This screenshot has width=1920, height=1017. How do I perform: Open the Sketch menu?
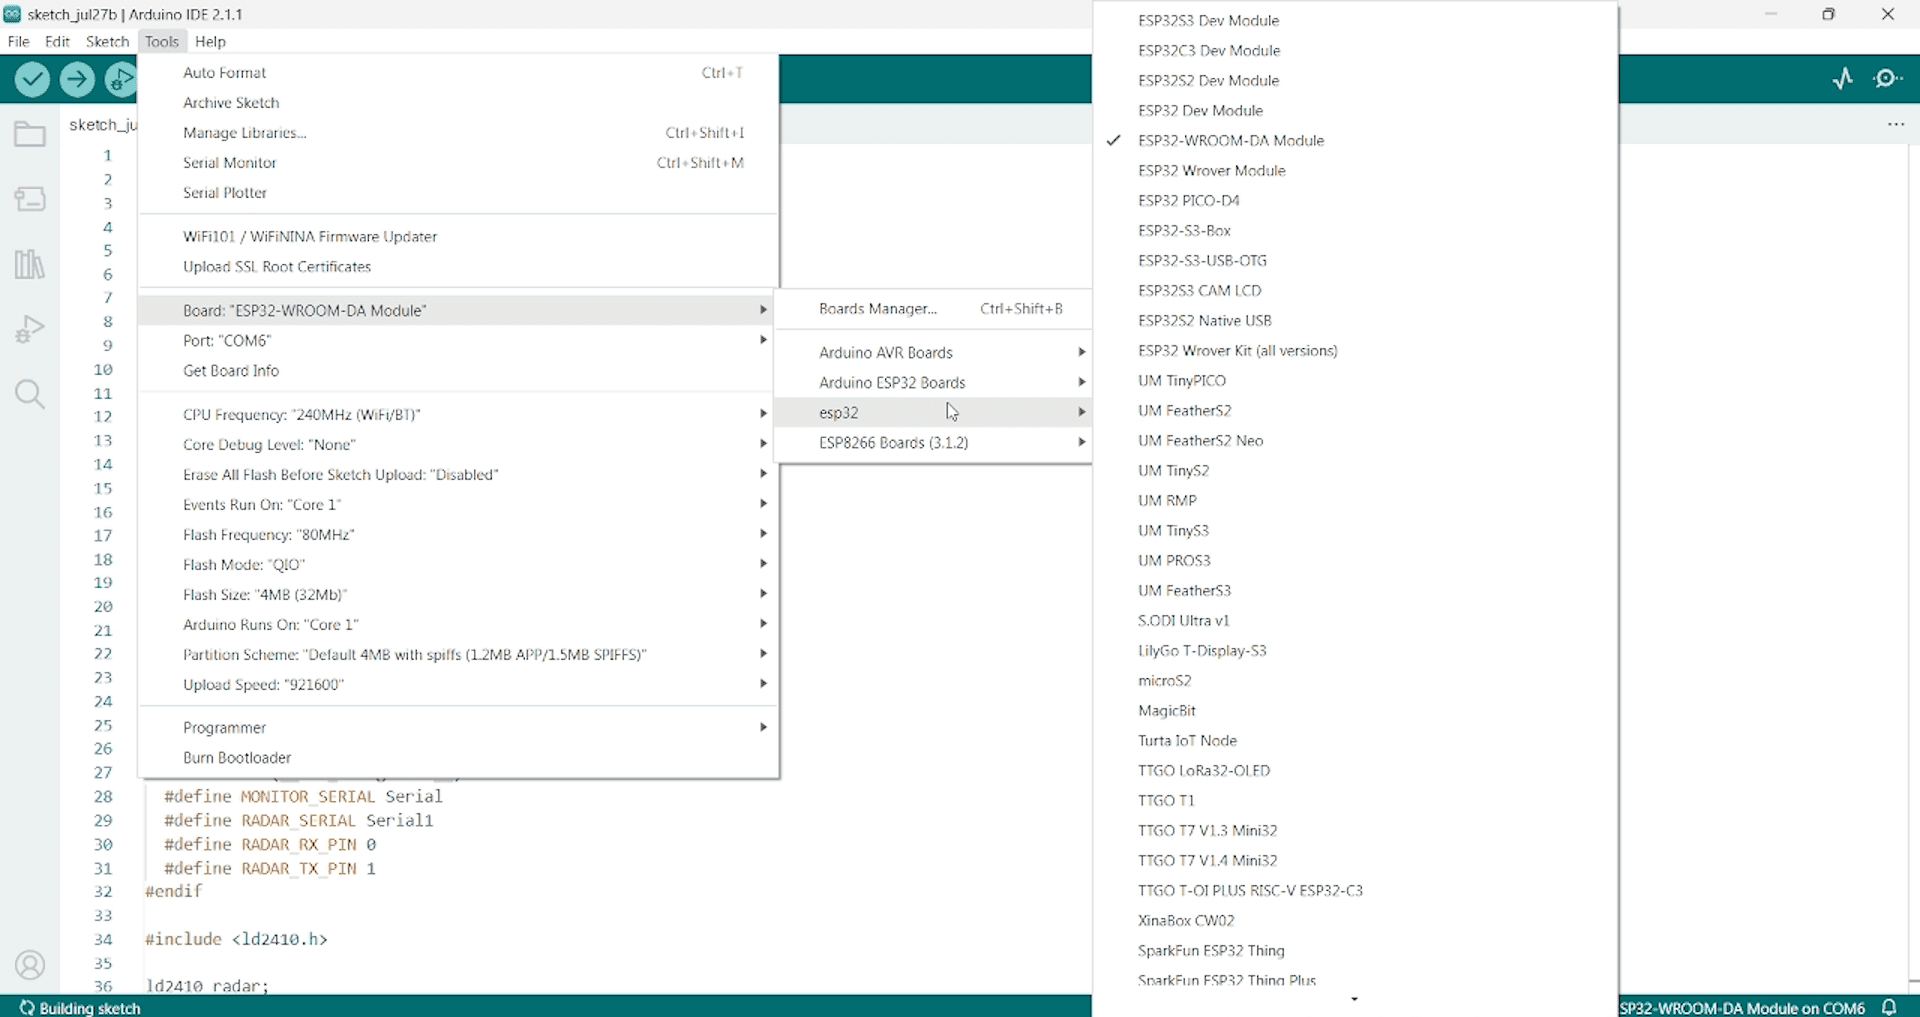click(107, 41)
